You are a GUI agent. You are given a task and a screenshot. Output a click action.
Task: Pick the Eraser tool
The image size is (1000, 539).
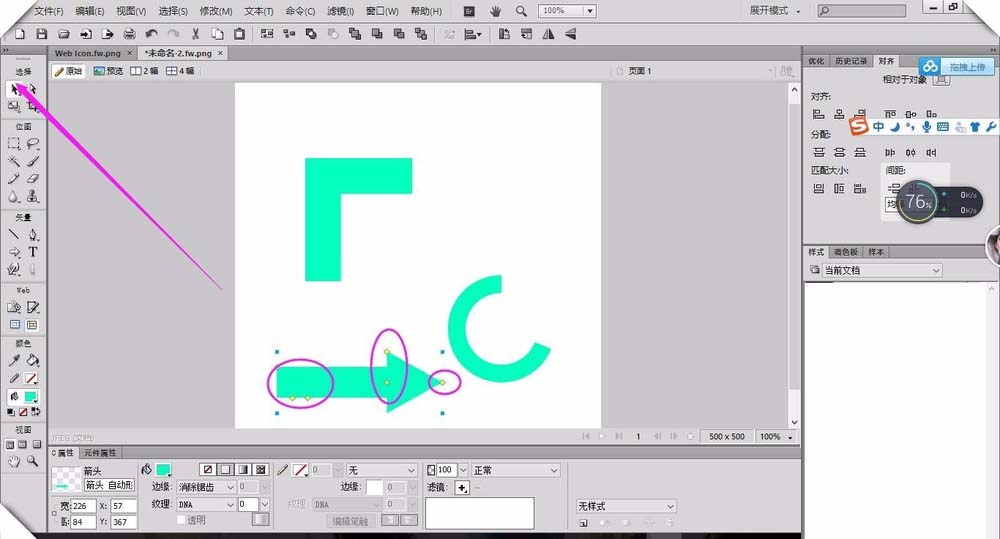pyautogui.click(x=33, y=179)
